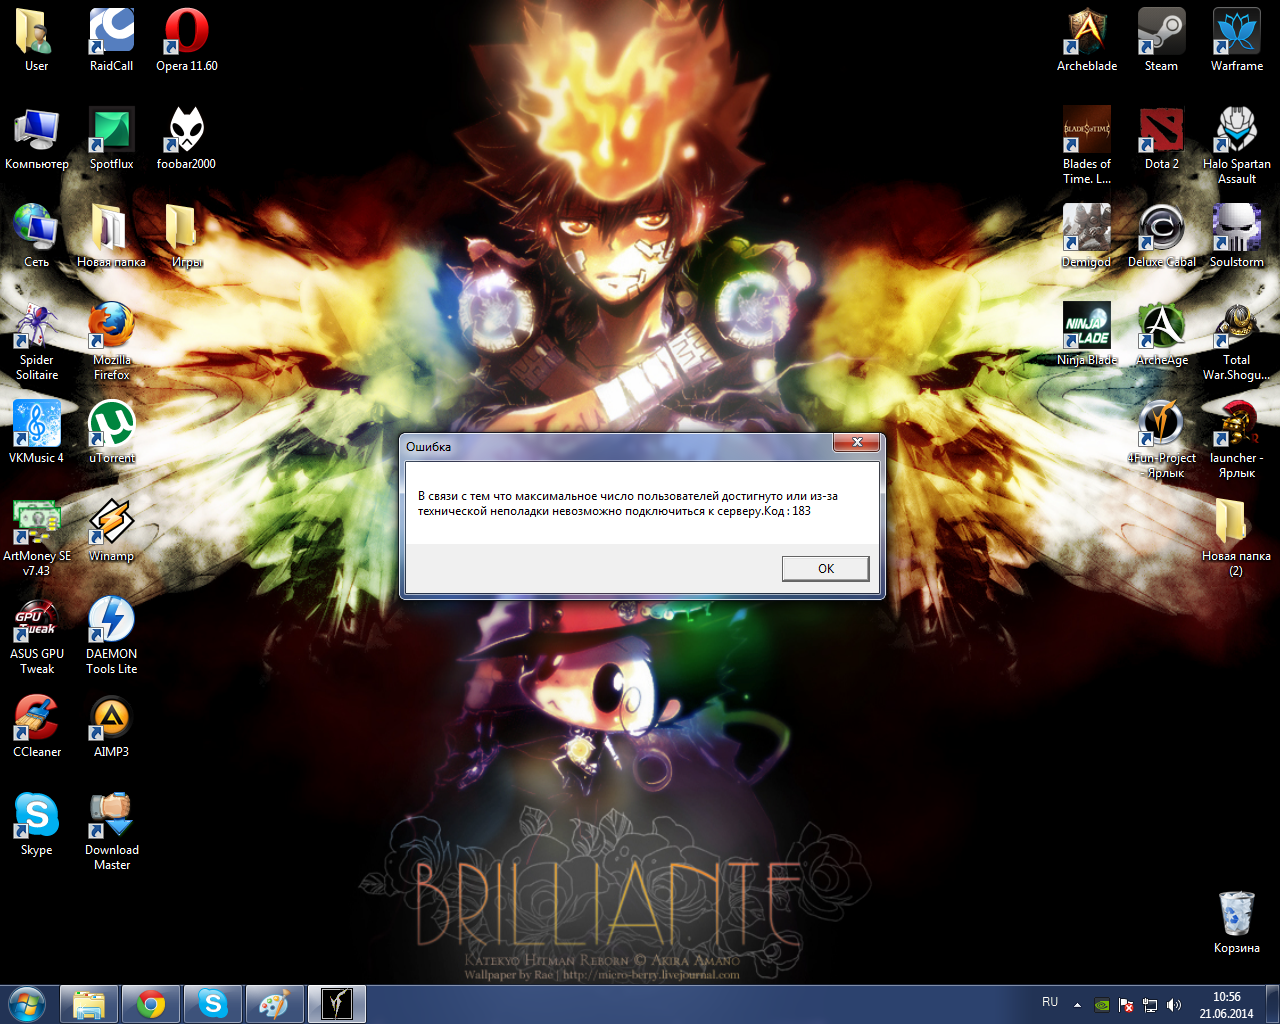1280x1024 pixels.
Task: Select the running game taskbar button
Action: [x=337, y=1004]
